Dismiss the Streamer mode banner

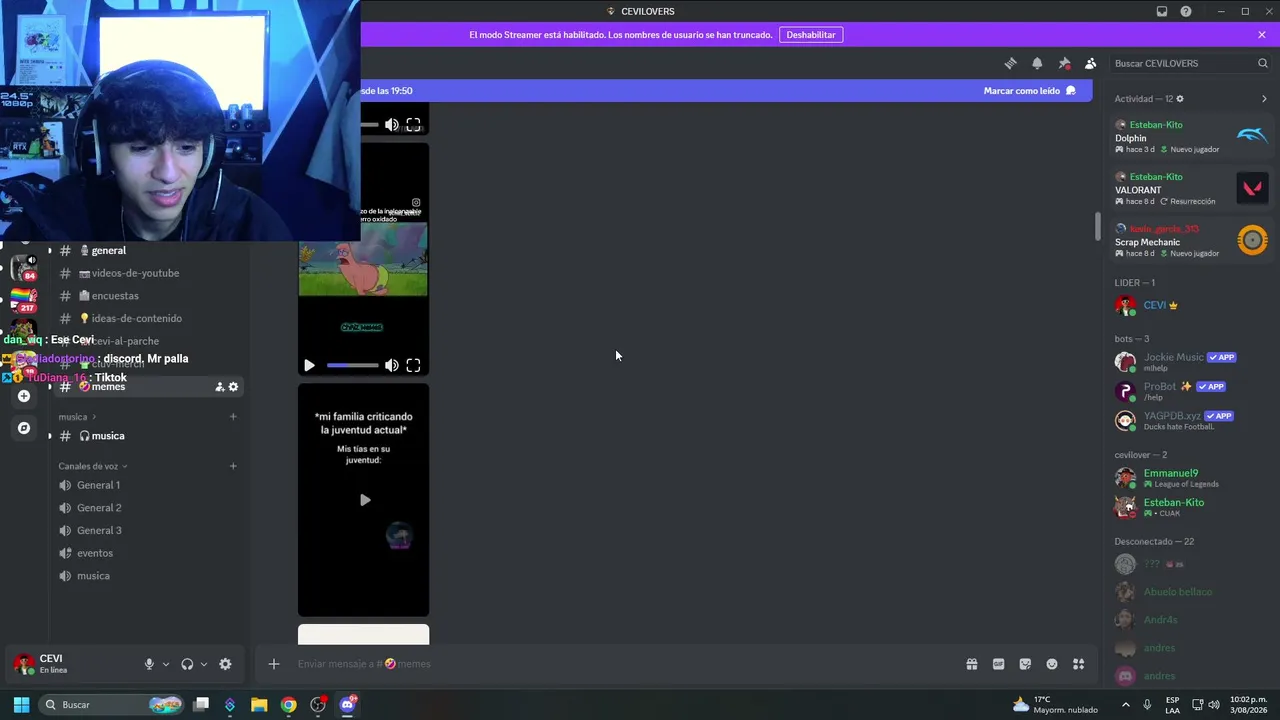tap(1262, 35)
